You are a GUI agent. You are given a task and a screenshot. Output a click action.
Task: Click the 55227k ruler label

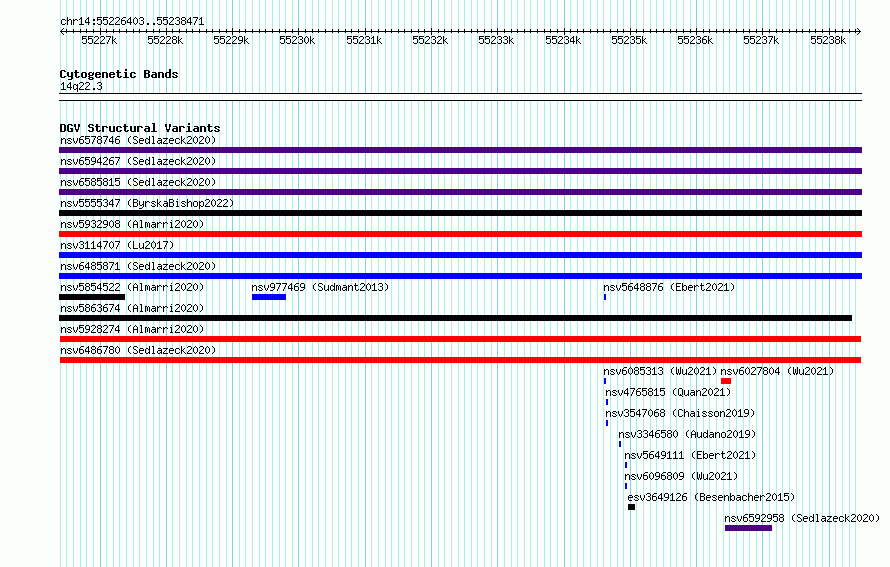coord(99,40)
